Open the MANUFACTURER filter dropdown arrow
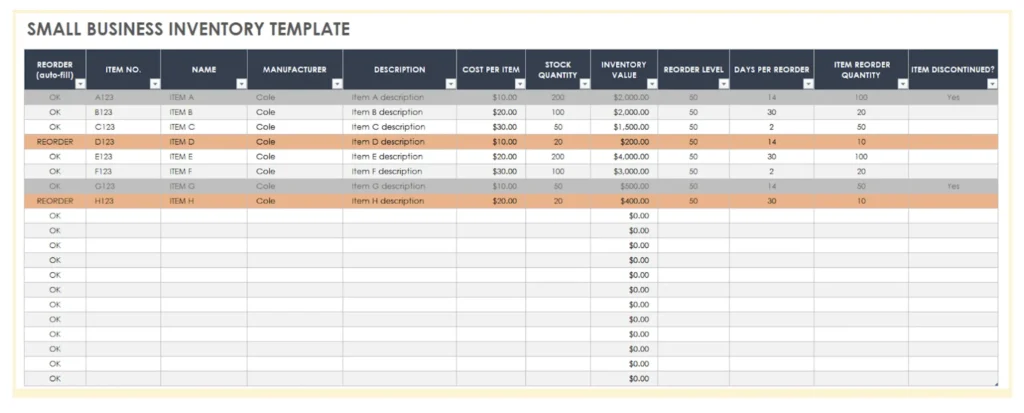The width and height of the screenshot is (1024, 413). (x=336, y=84)
